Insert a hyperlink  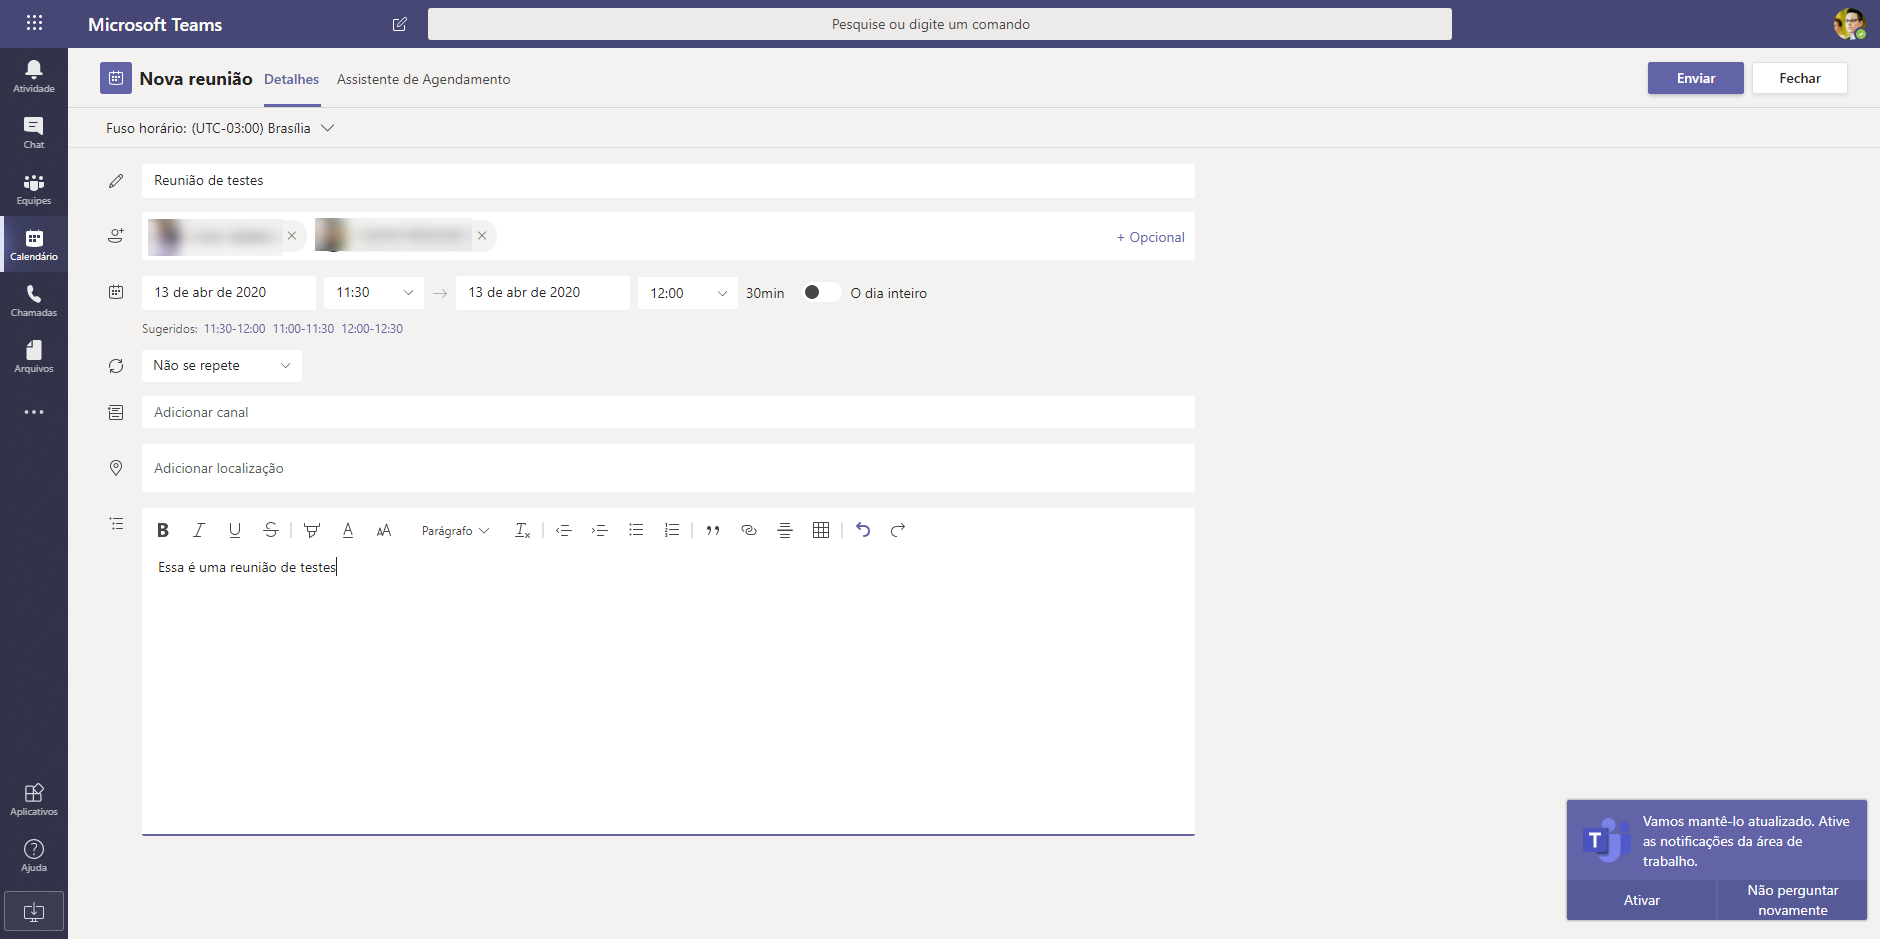point(749,530)
